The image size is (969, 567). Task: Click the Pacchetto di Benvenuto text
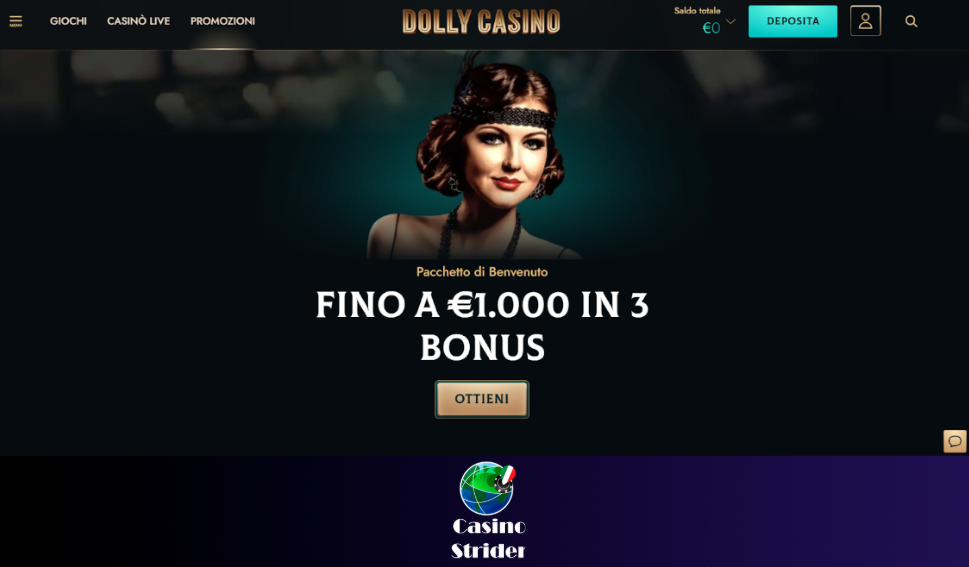point(482,271)
